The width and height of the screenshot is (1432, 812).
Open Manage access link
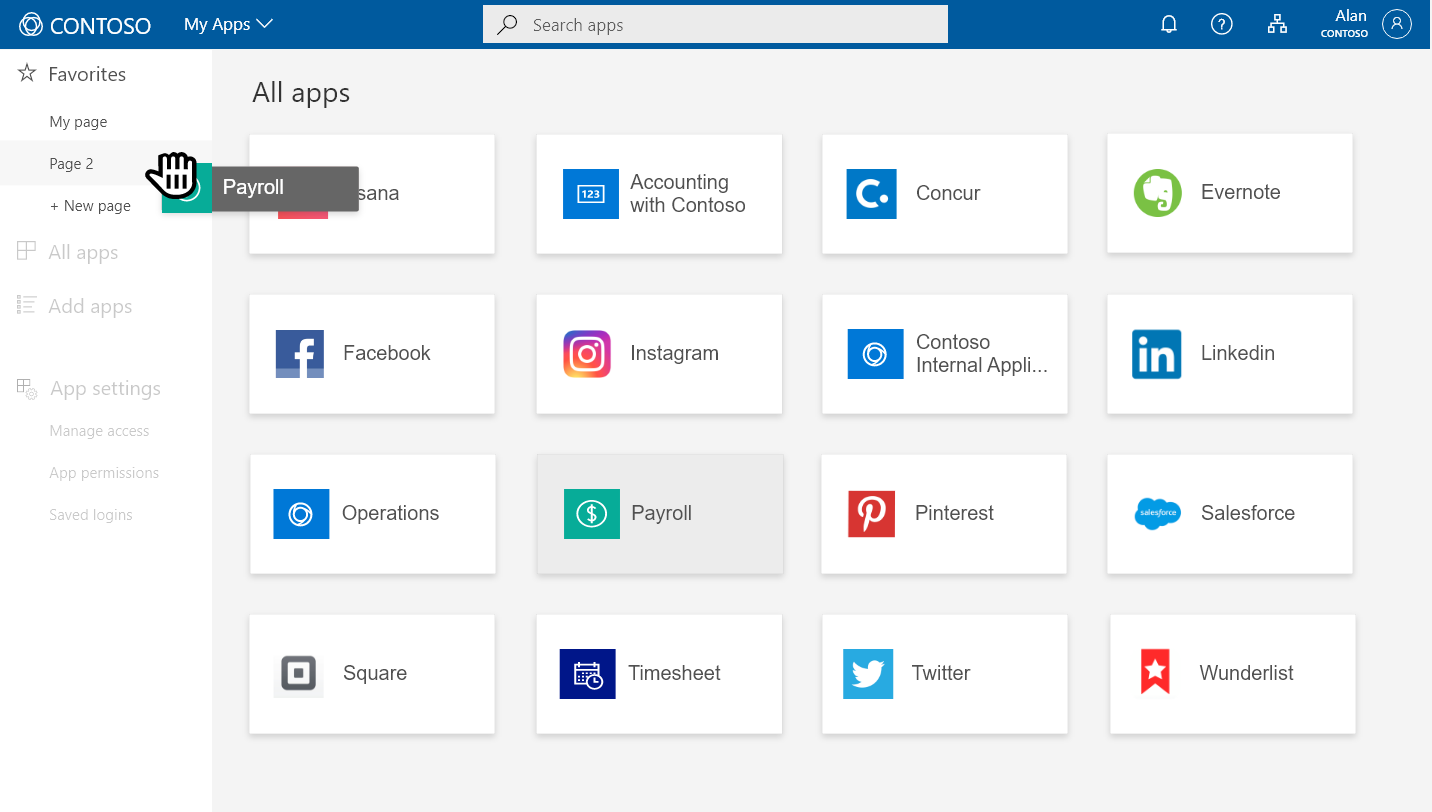pos(99,430)
